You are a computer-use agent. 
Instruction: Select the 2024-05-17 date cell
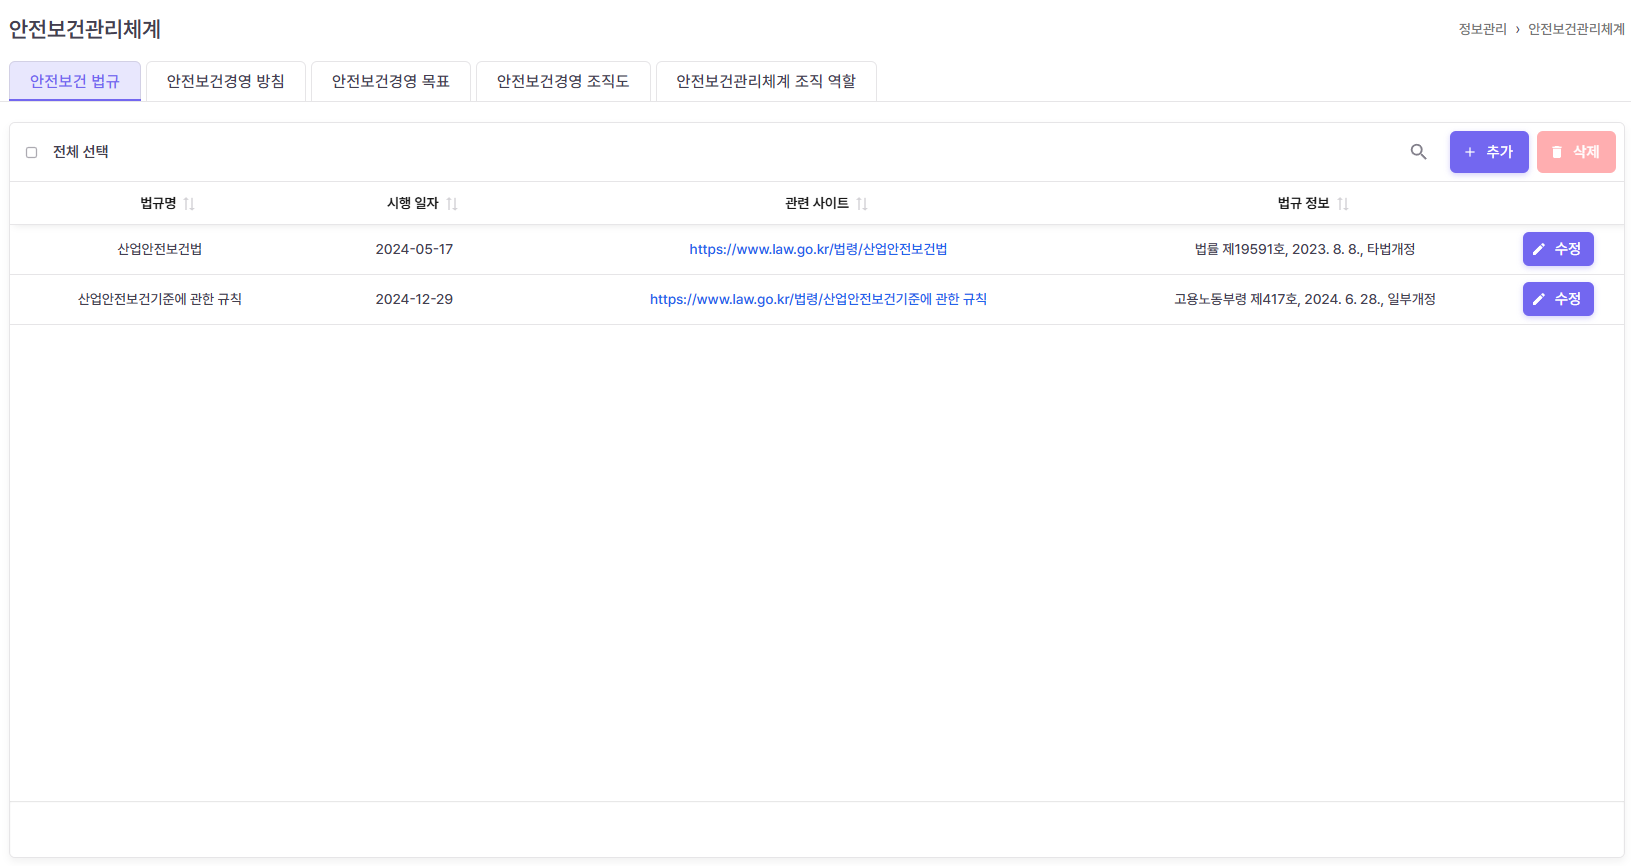tap(414, 249)
